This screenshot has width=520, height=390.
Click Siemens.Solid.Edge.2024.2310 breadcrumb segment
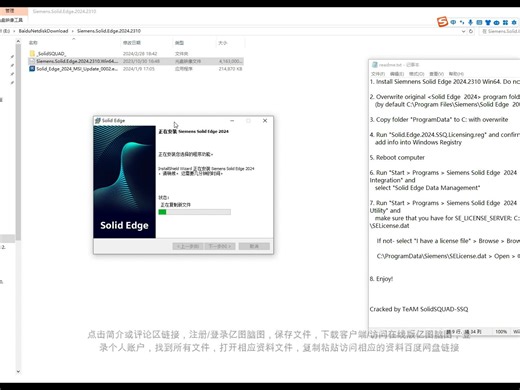tap(109, 31)
